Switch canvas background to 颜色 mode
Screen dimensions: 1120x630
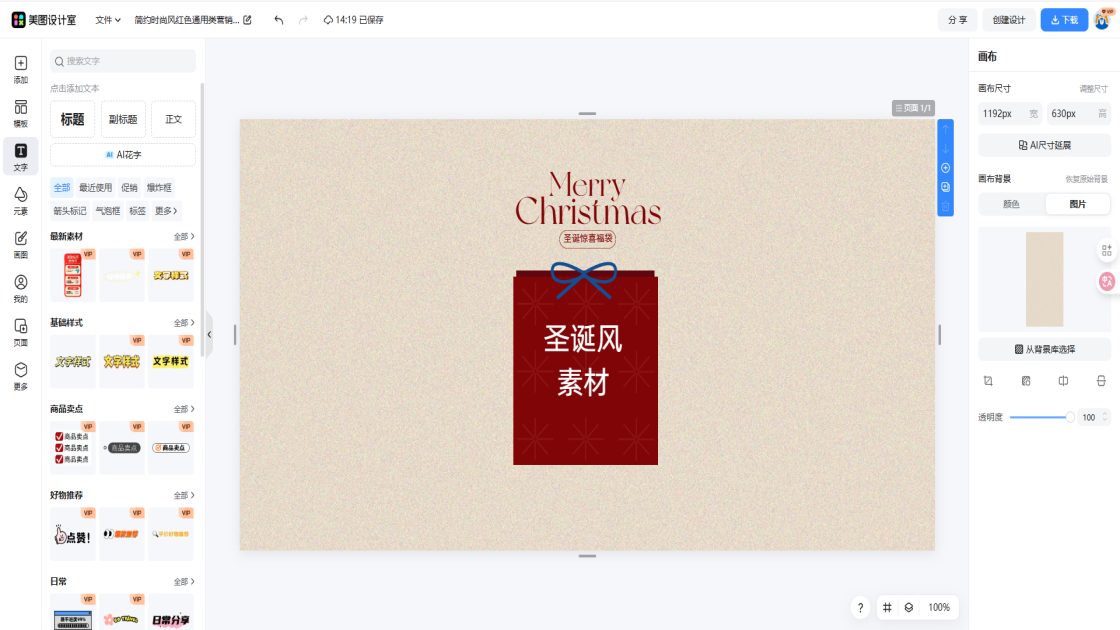click(x=1011, y=204)
